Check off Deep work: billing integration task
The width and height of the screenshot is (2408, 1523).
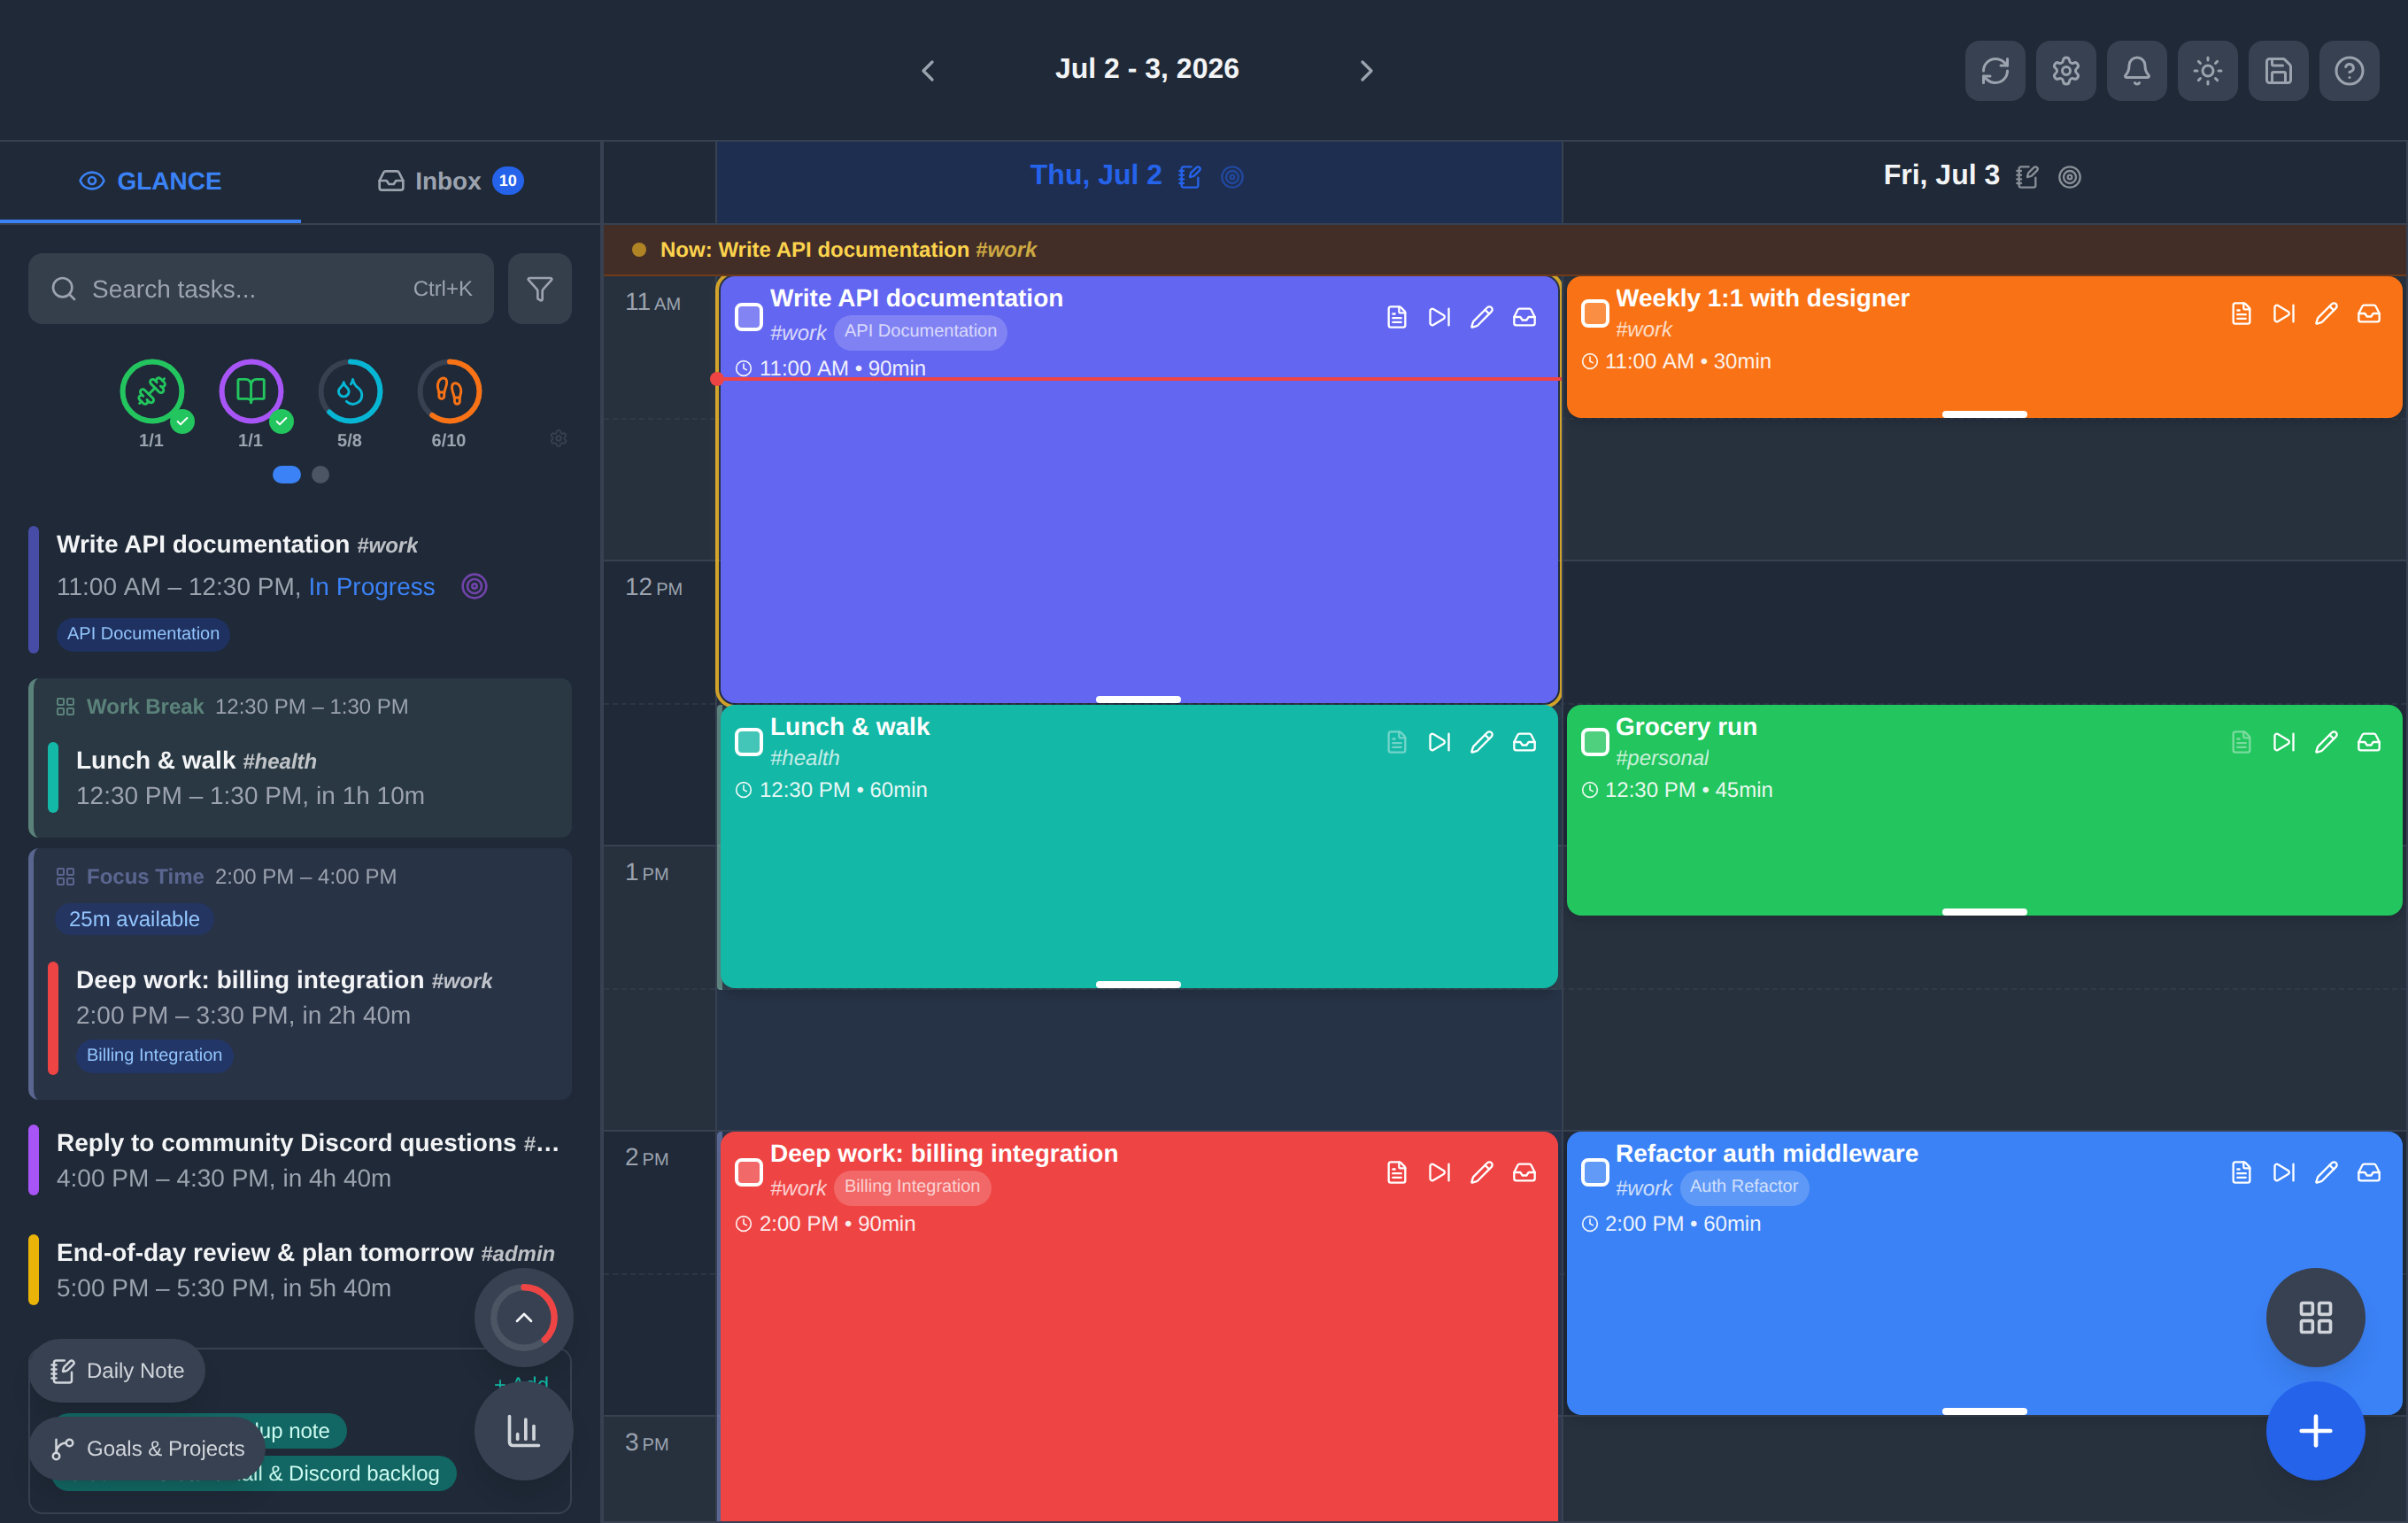[749, 1172]
